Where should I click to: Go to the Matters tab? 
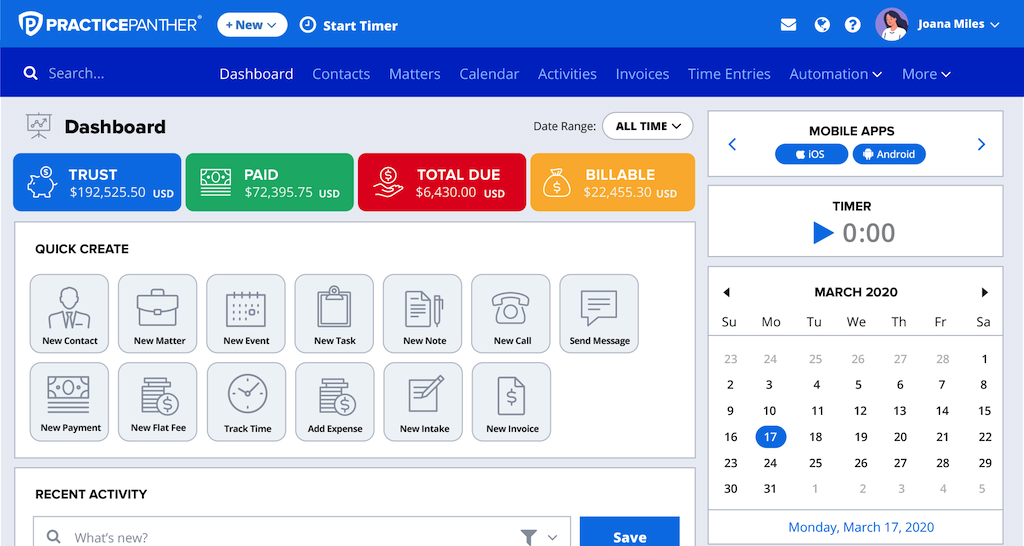point(415,74)
